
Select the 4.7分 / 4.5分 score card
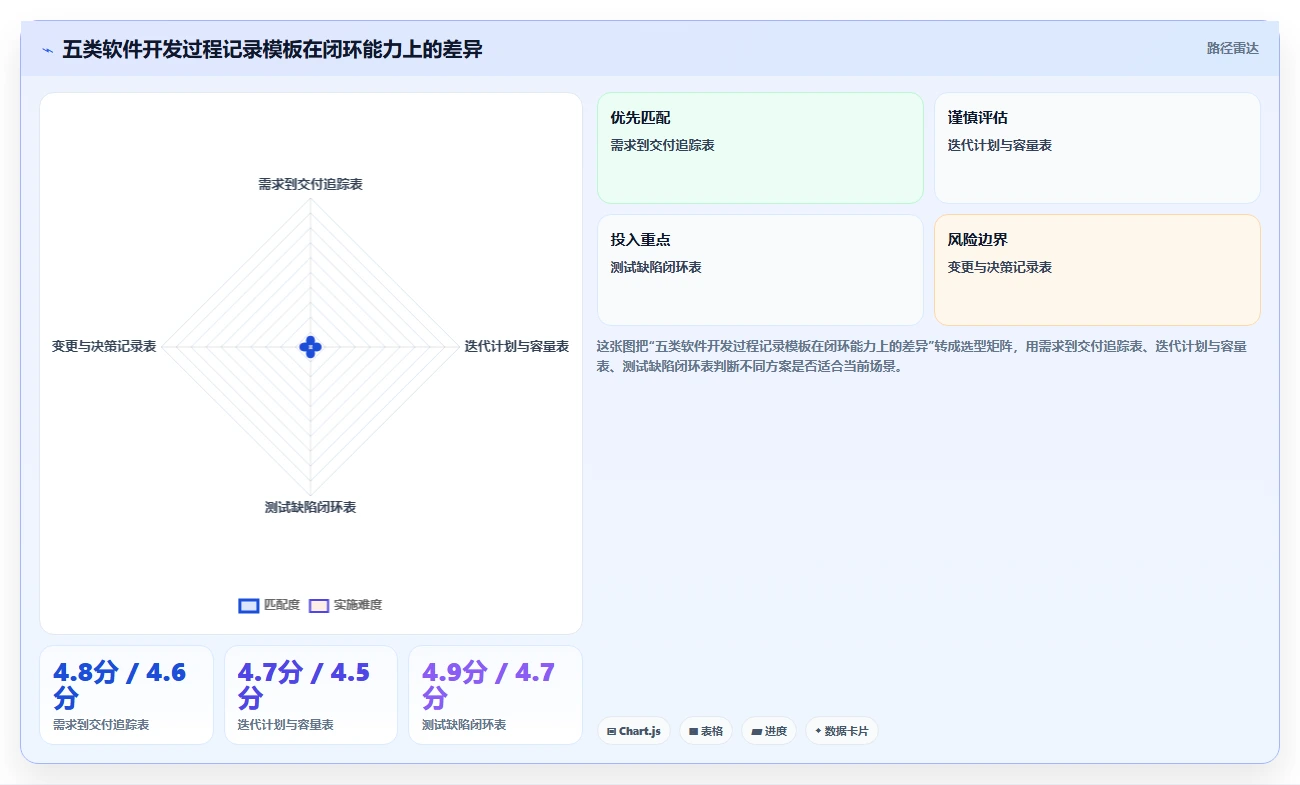point(311,695)
